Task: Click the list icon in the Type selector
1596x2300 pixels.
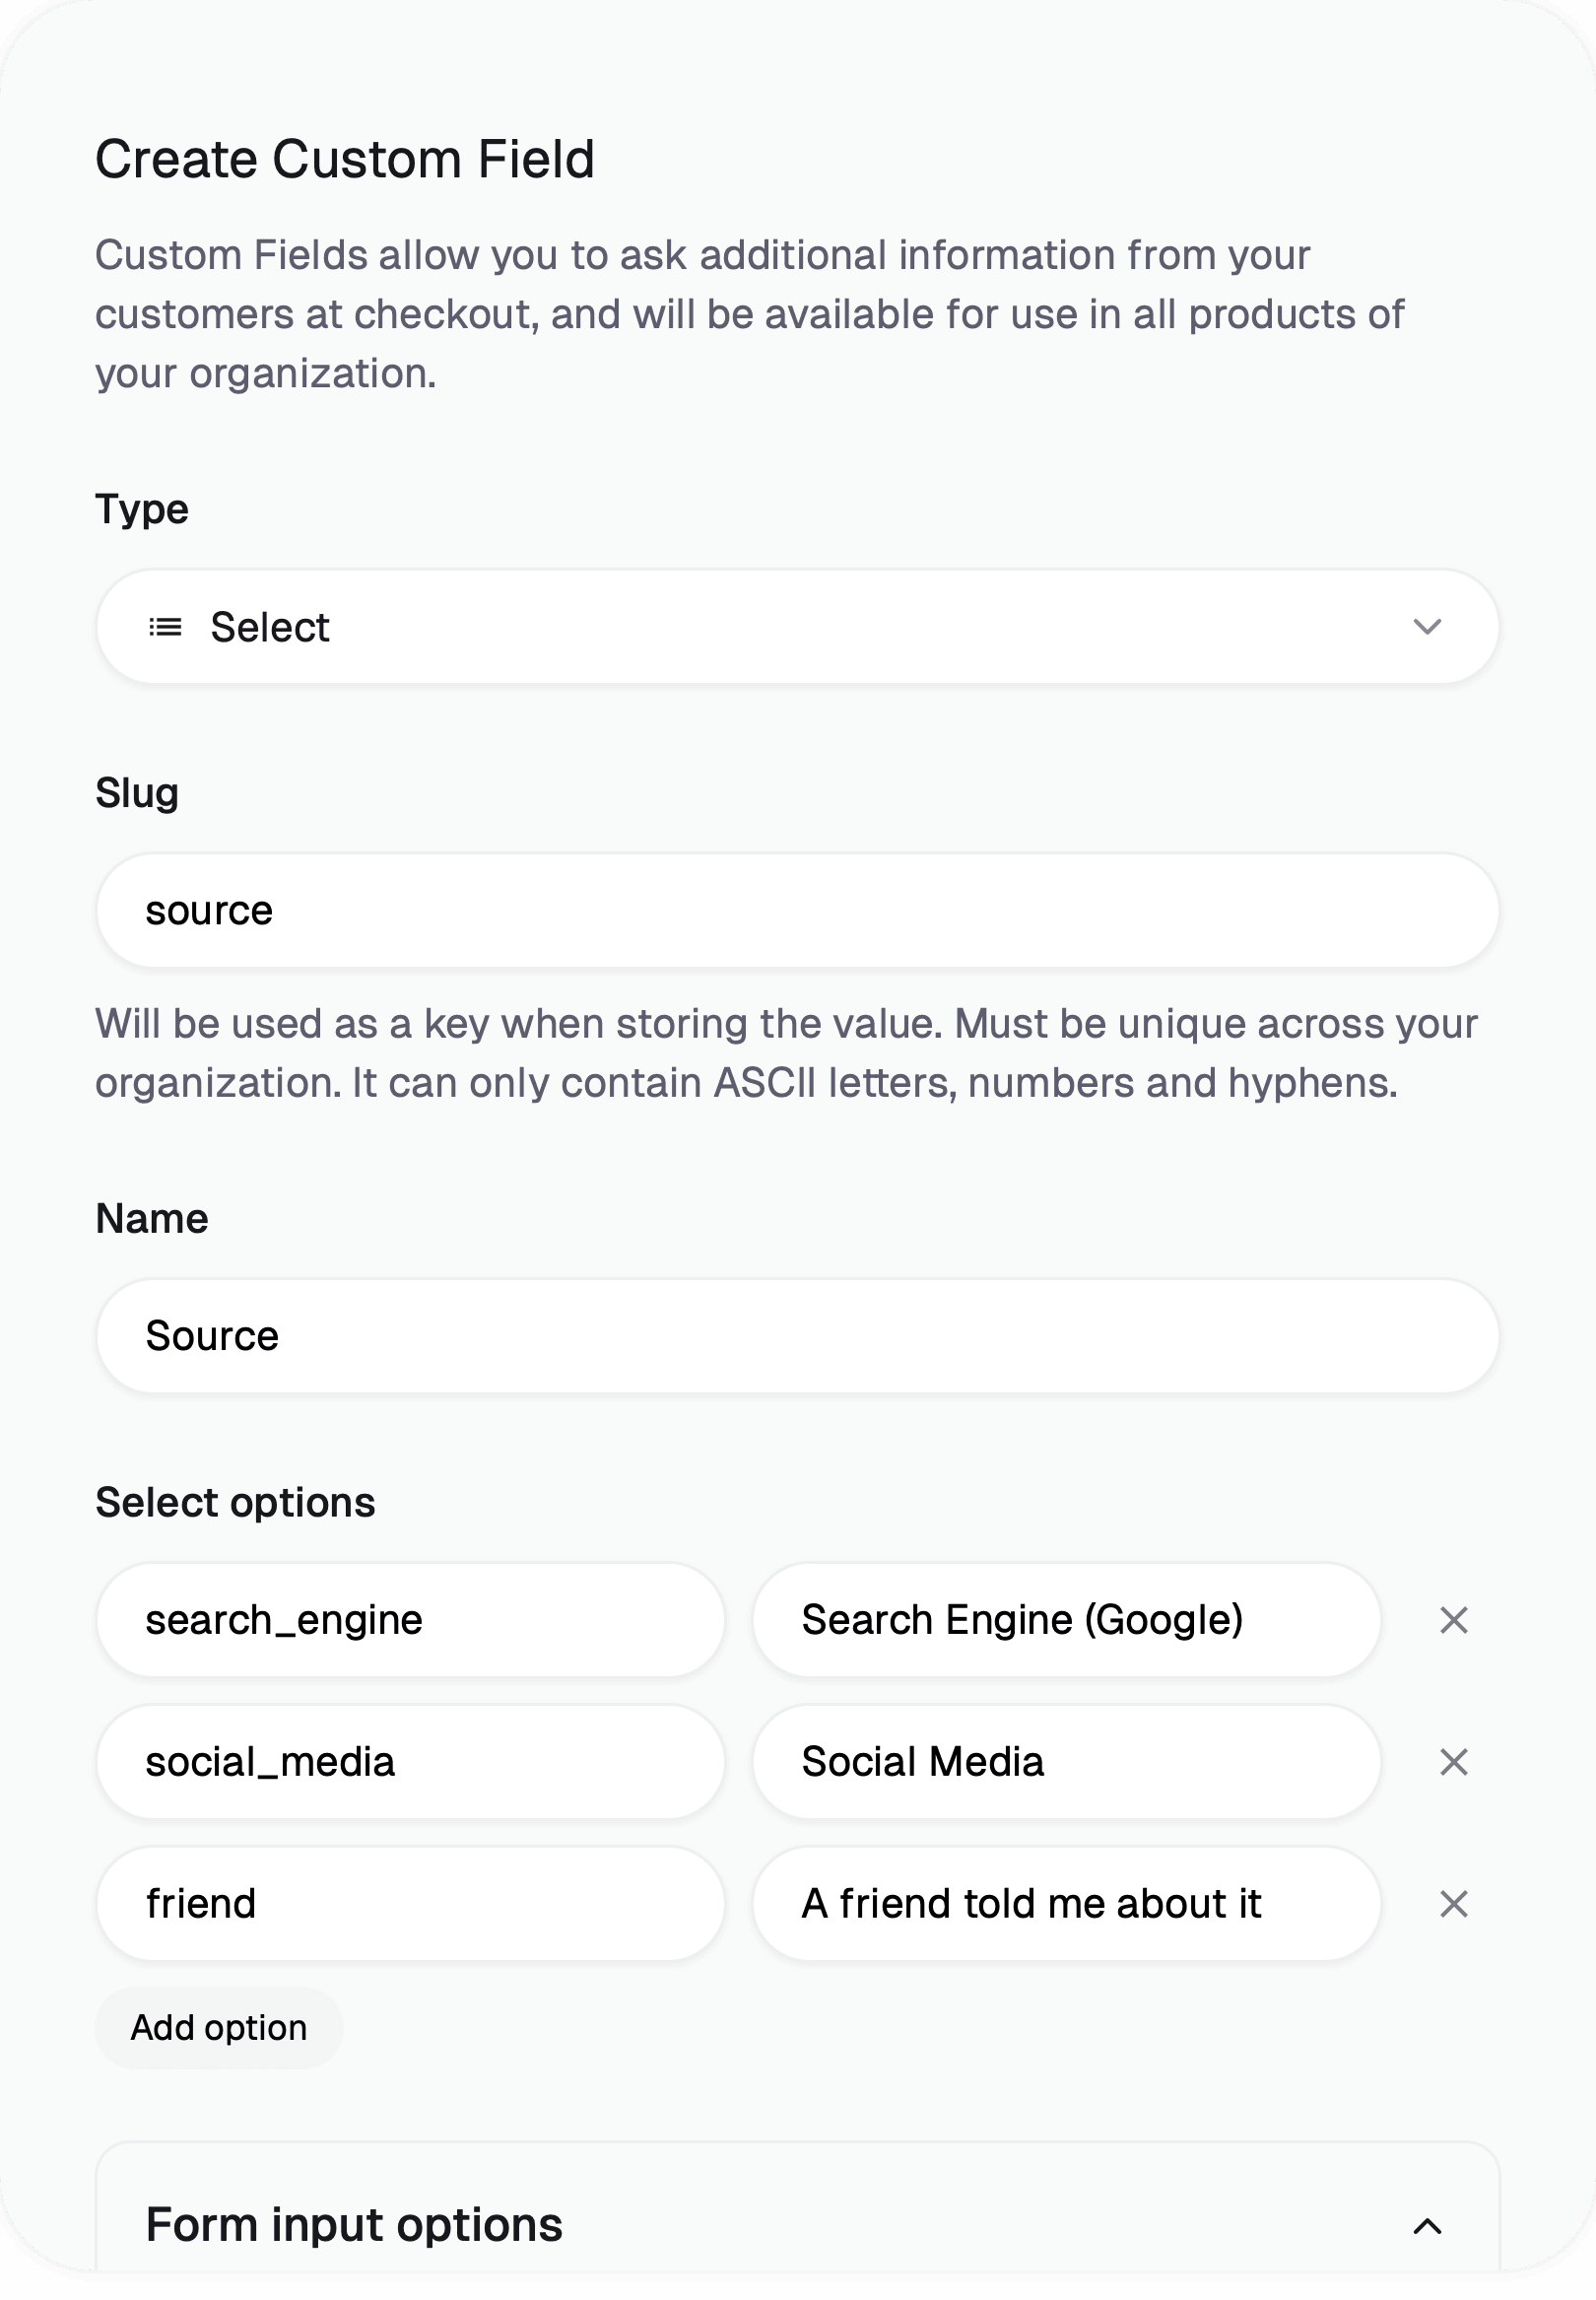Action: tap(165, 627)
